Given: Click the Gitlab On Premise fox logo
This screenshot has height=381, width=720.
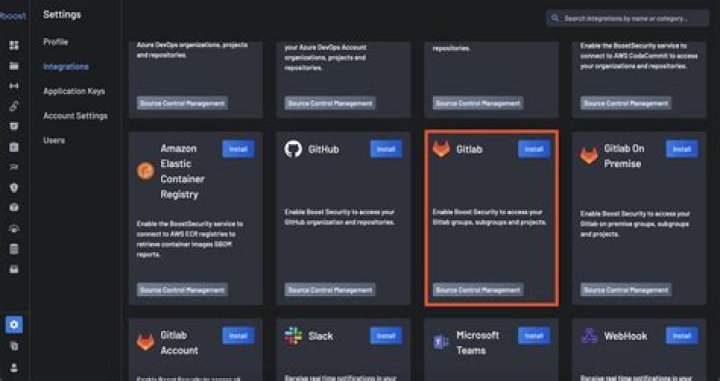Looking at the screenshot, I should [x=589, y=156].
